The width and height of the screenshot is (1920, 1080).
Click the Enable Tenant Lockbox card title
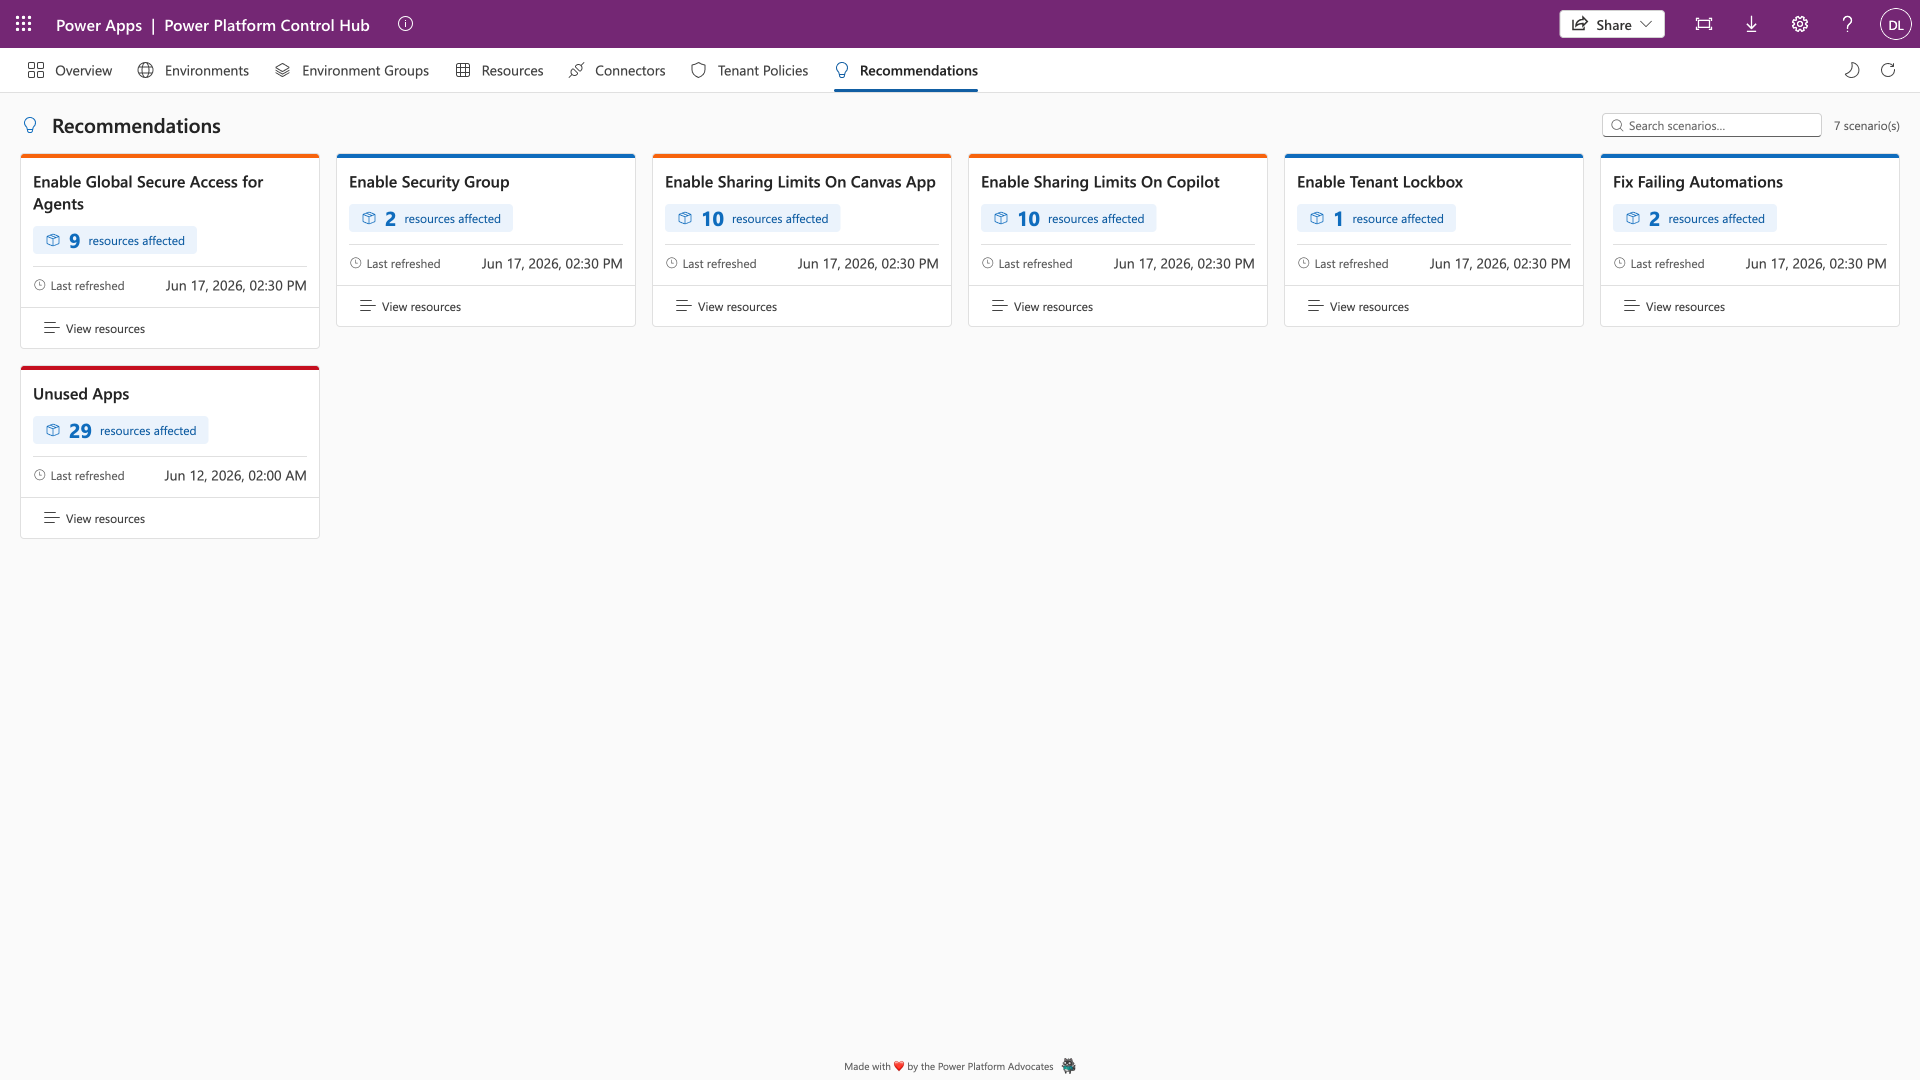coord(1379,182)
